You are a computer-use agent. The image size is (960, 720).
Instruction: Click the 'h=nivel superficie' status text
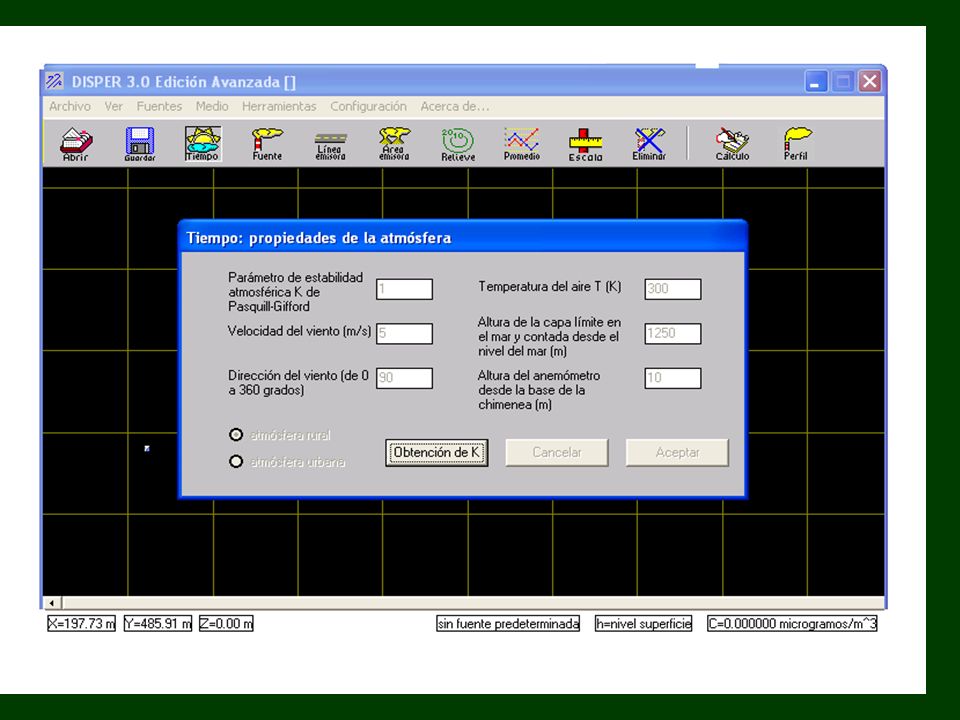pos(643,623)
